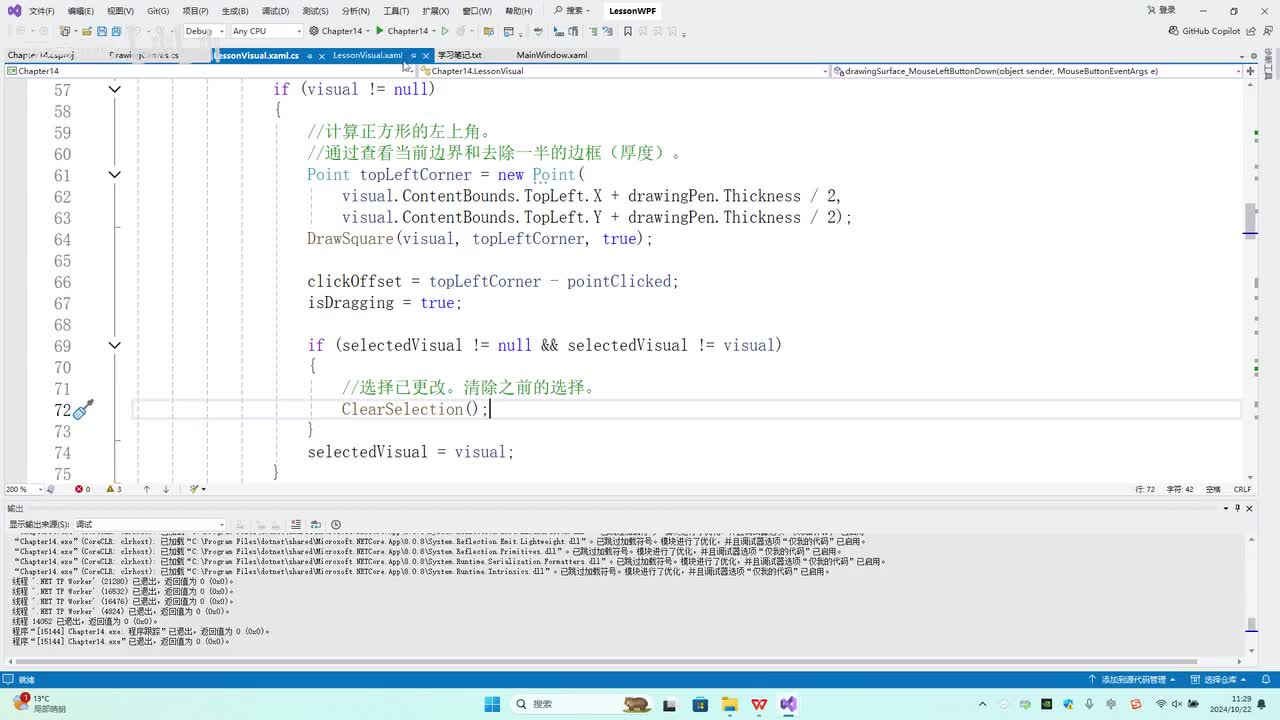Collapse the code block at line 61
The height and width of the screenshot is (720, 1280).
pyautogui.click(x=114, y=175)
